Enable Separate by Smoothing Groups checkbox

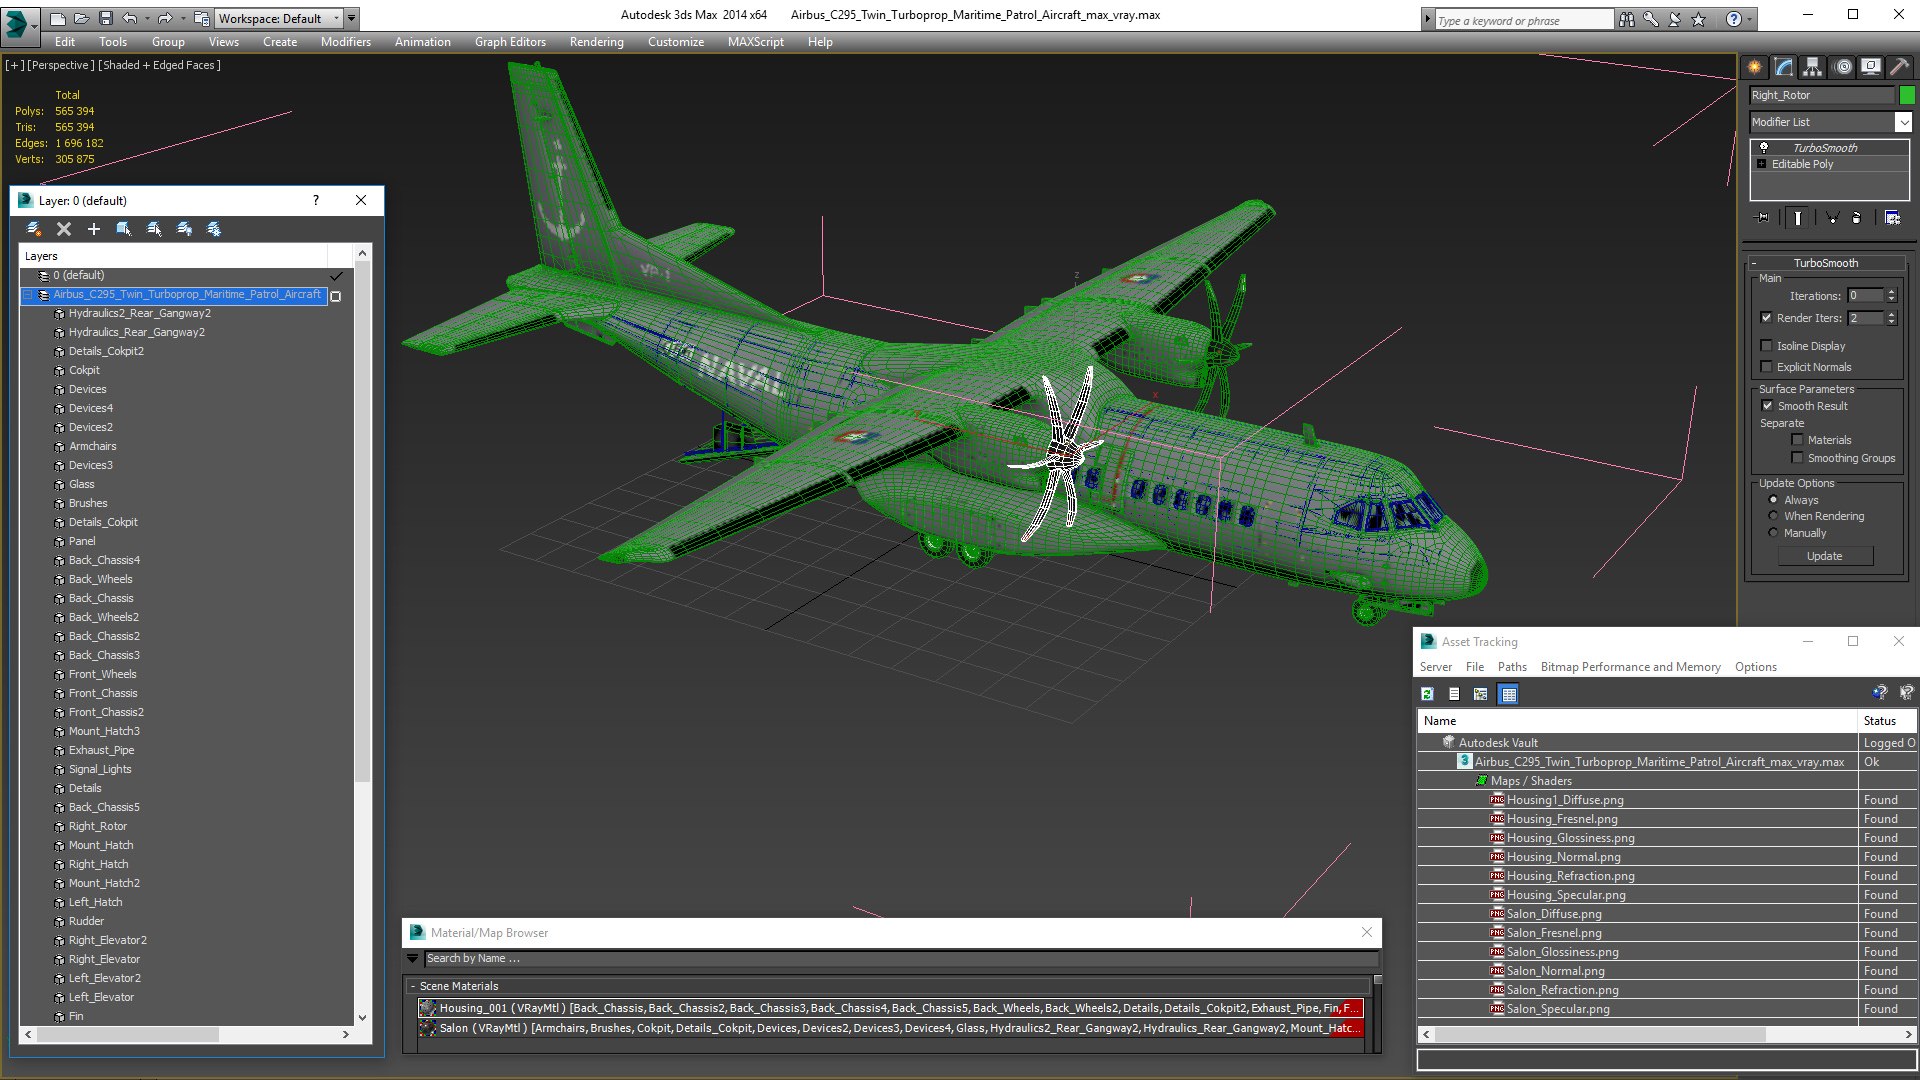coord(1797,458)
